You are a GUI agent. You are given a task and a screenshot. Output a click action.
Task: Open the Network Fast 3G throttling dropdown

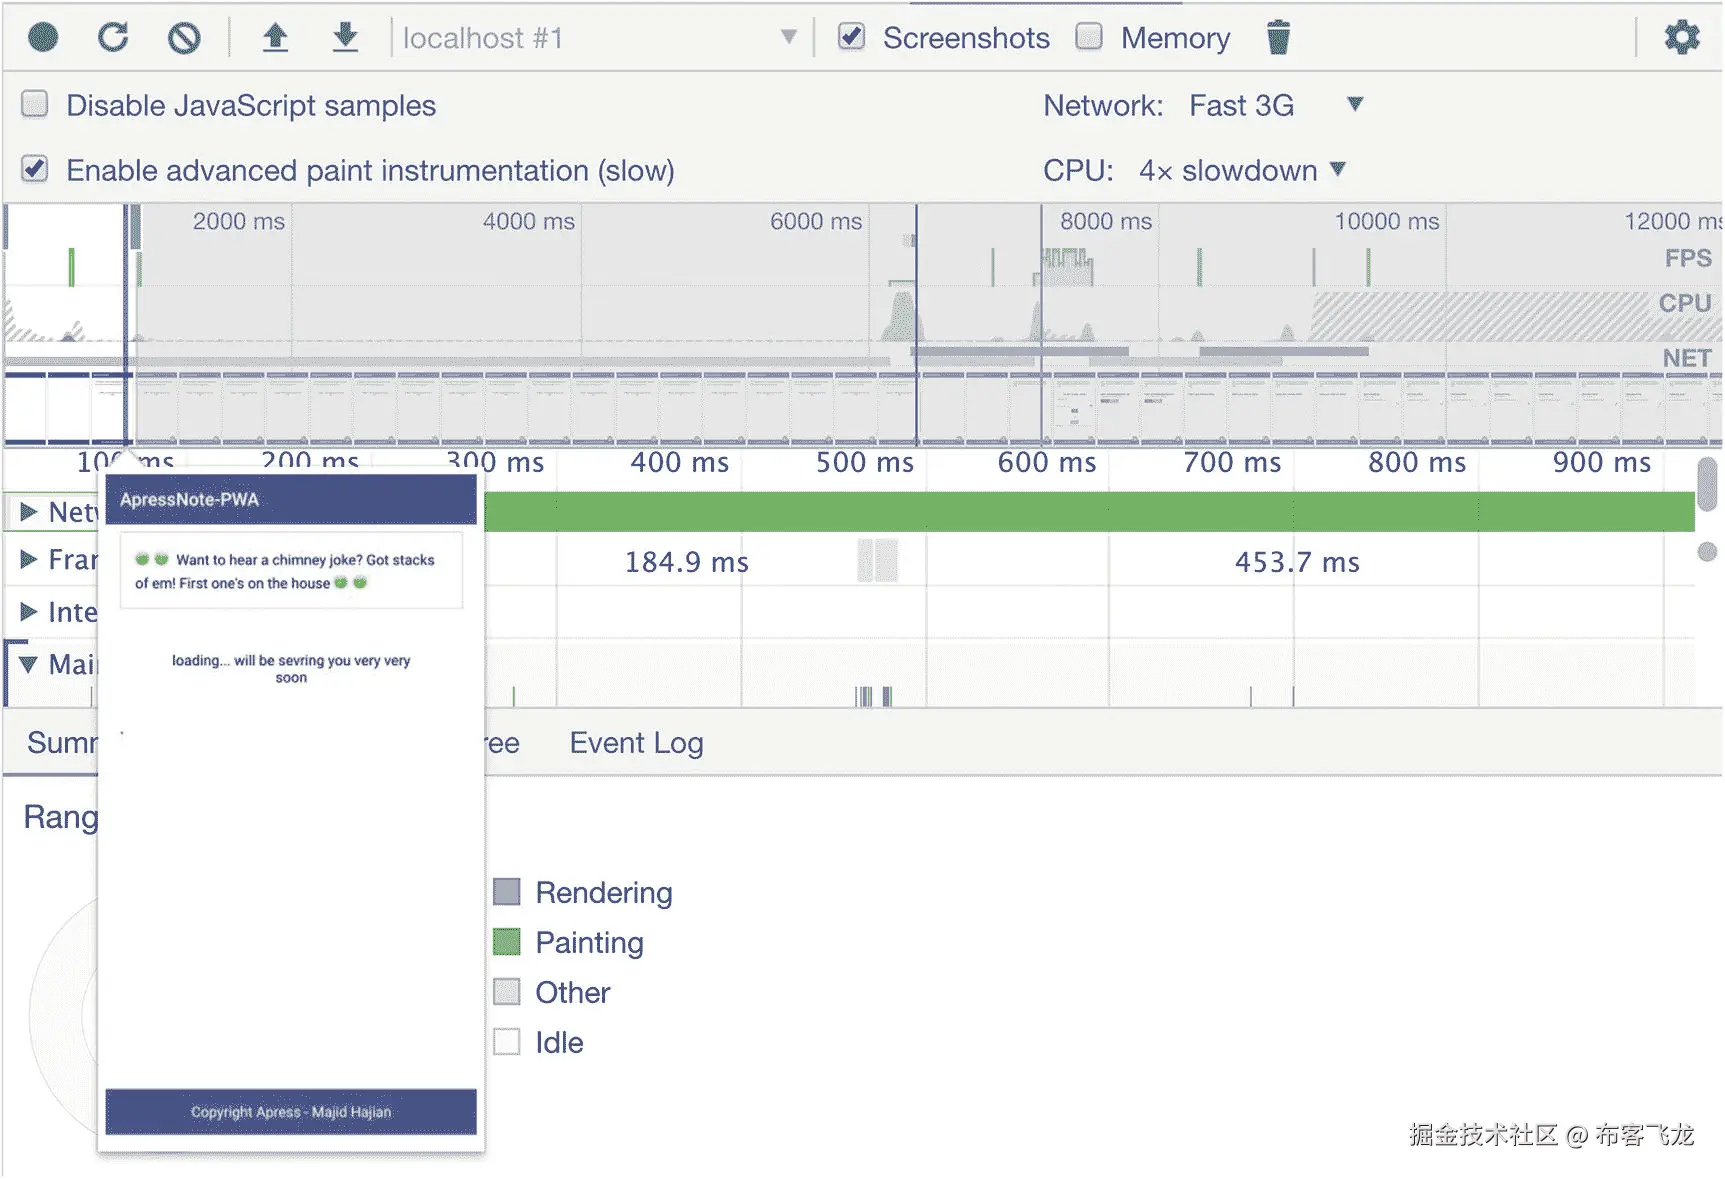(1276, 105)
